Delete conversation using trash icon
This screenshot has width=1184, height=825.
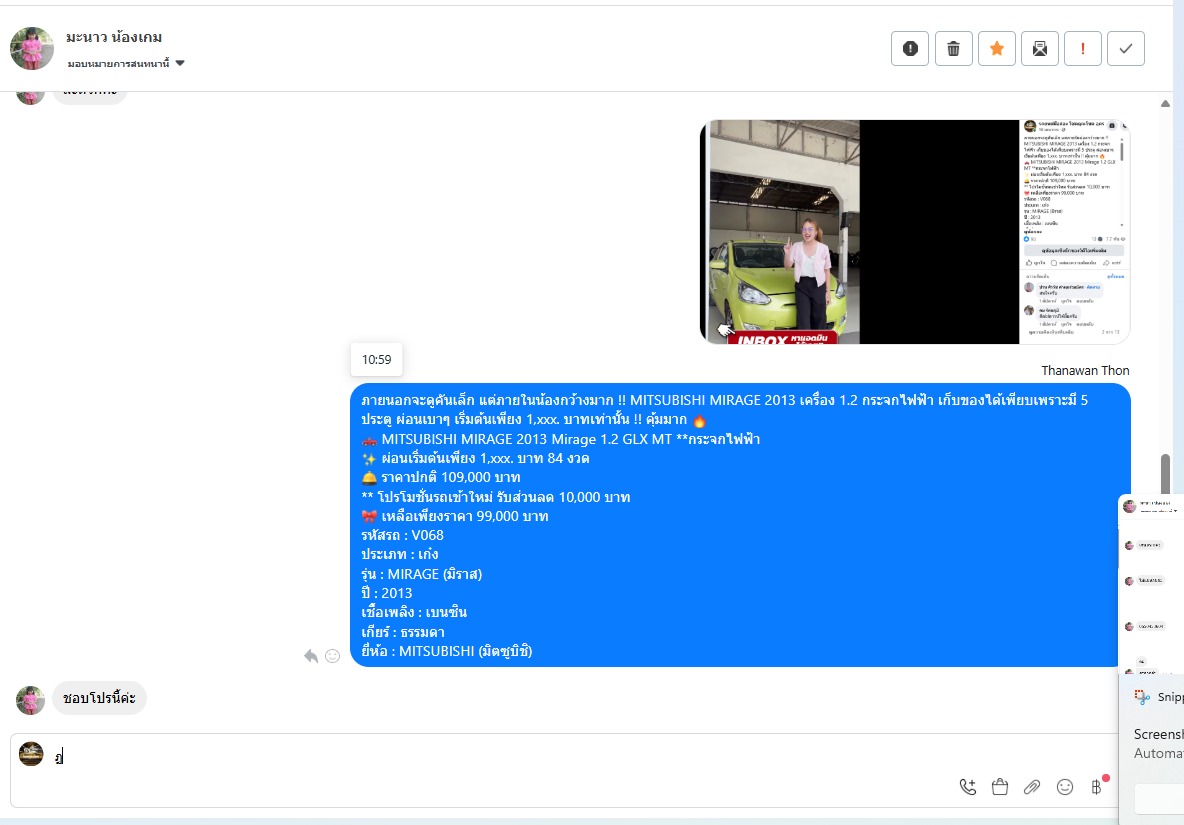tap(954, 49)
